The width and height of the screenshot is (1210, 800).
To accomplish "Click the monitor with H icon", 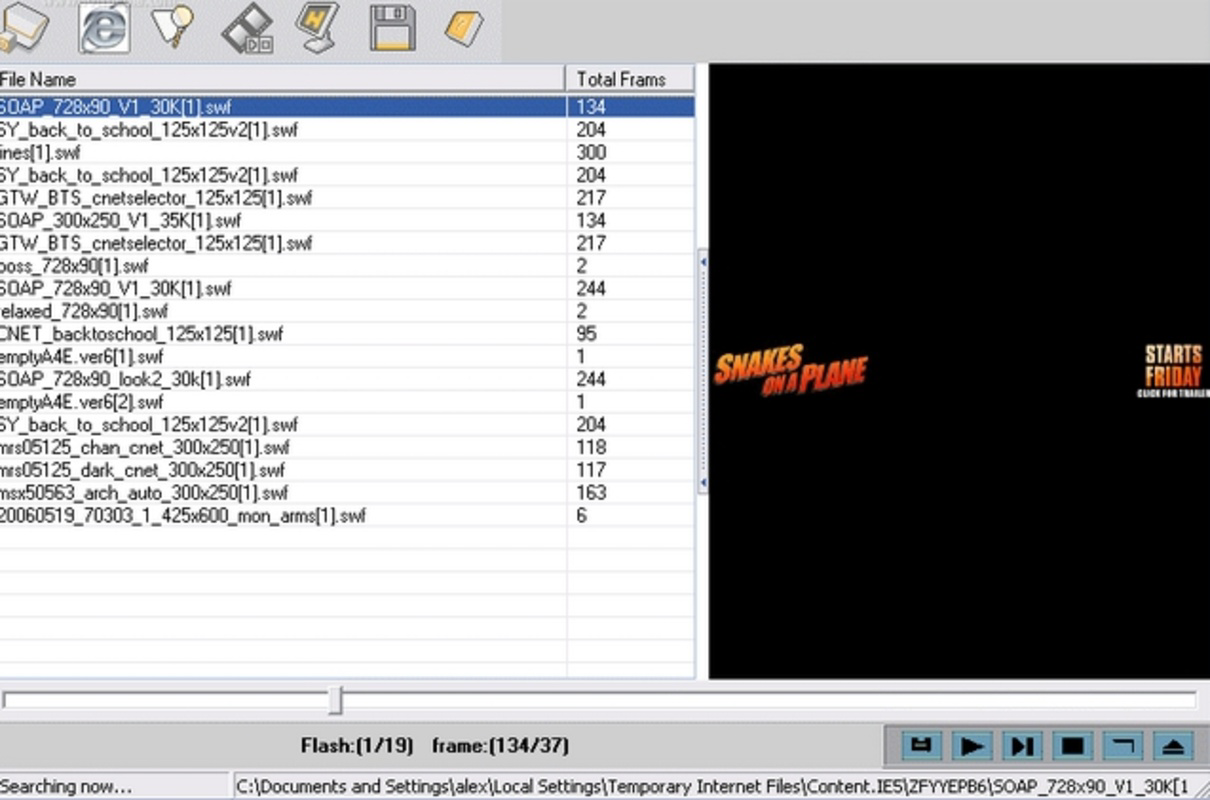I will [x=319, y=27].
